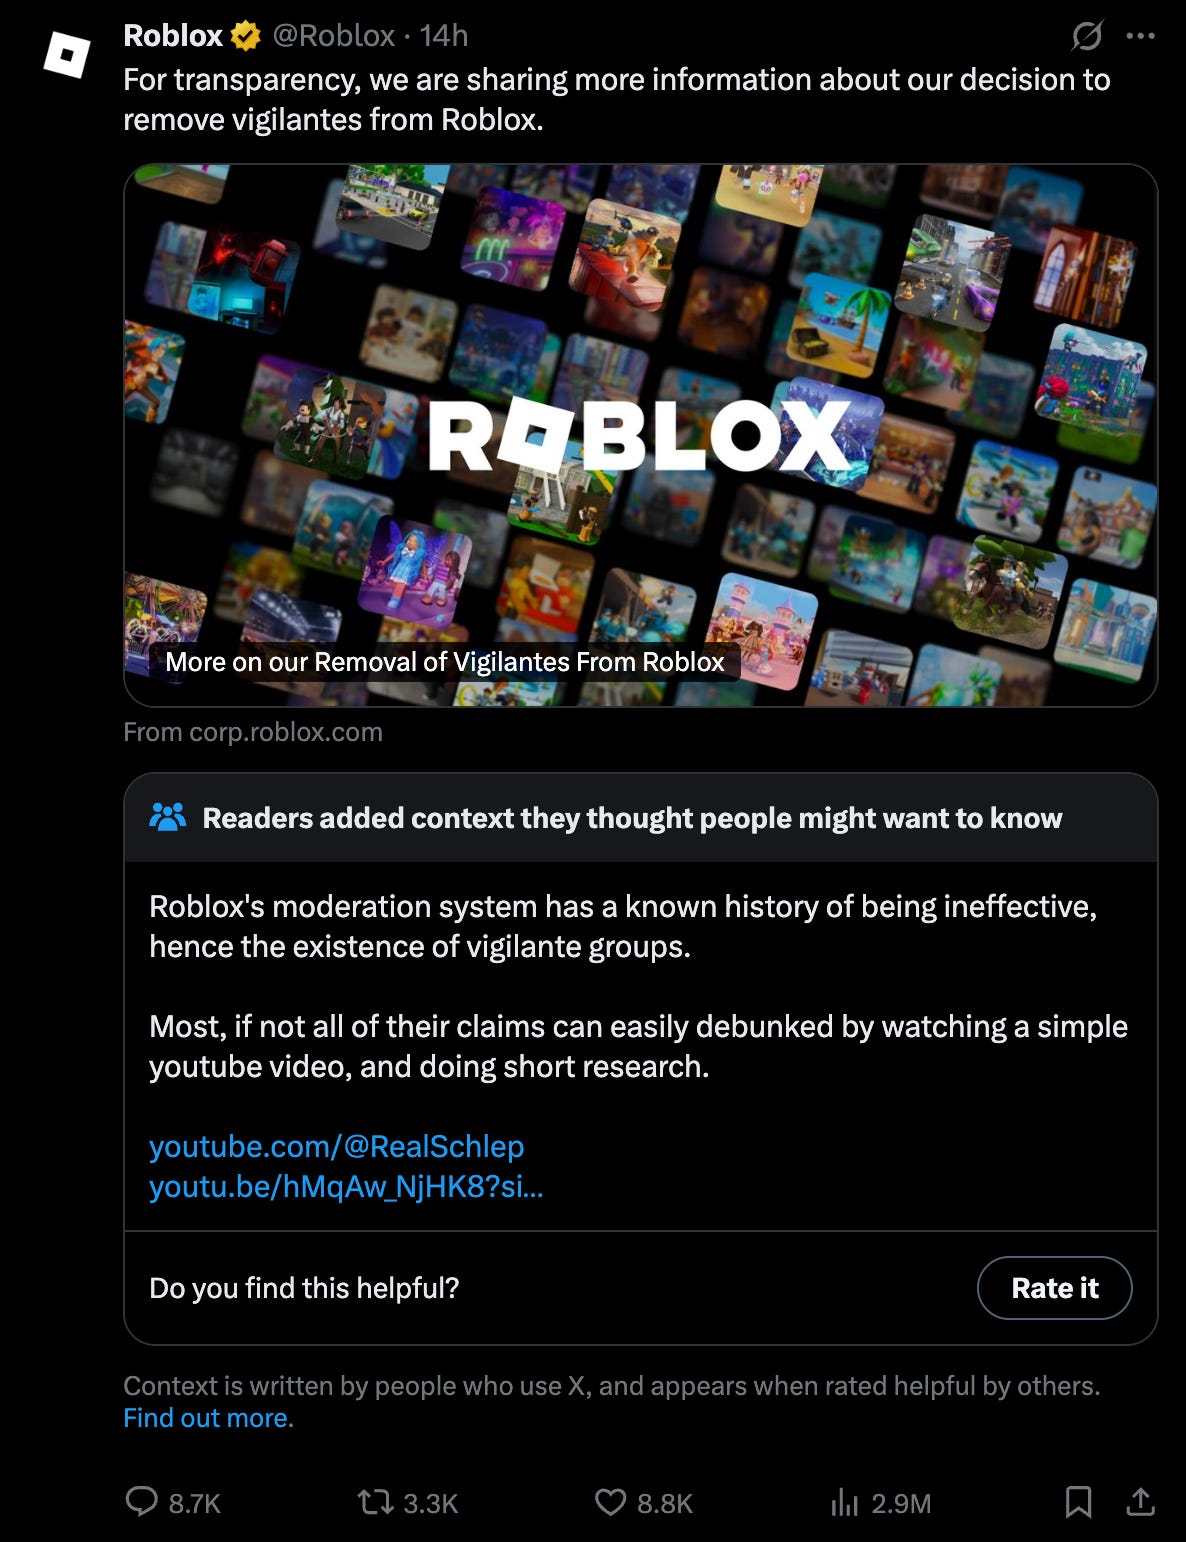Viewport: 1186px width, 1542px height.
Task: Click the Roblox display name
Action: tap(173, 36)
